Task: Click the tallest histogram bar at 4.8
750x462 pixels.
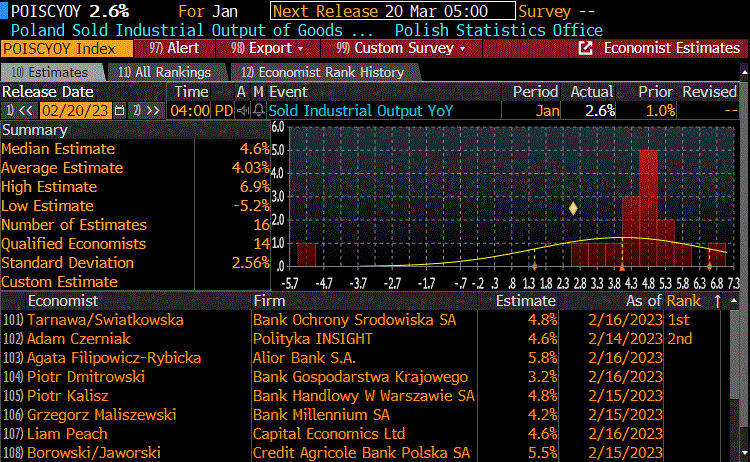Action: coord(648,208)
